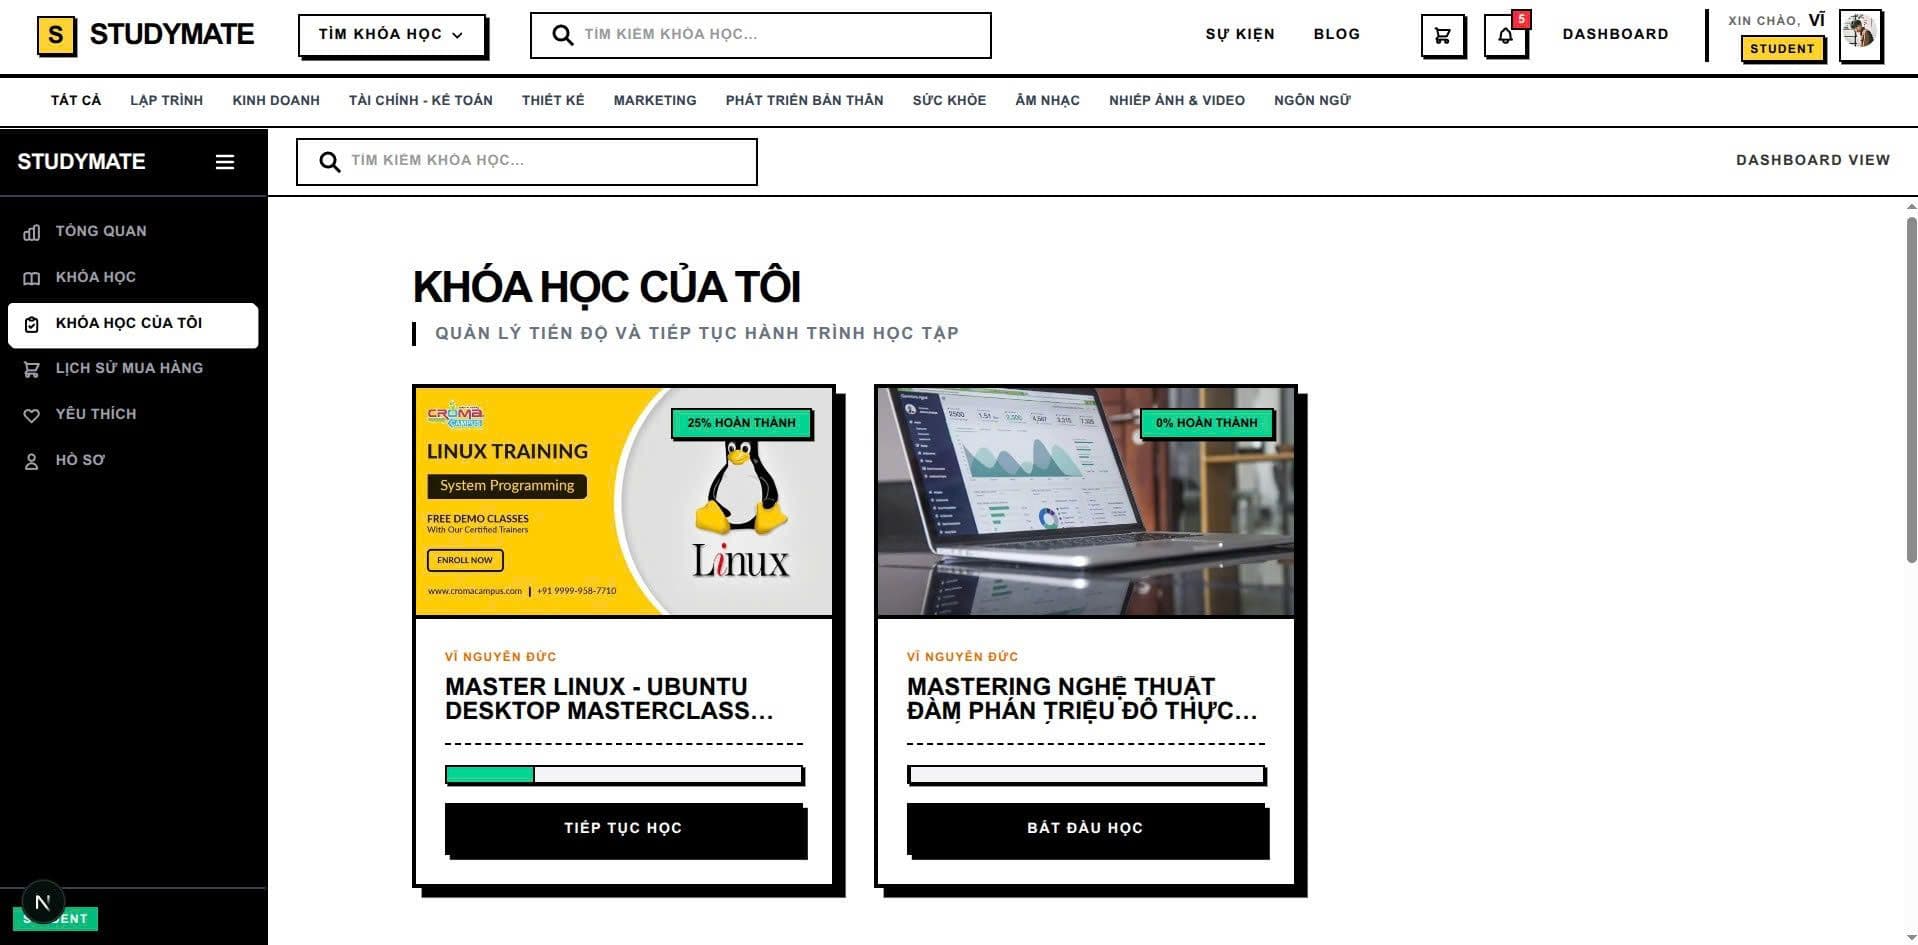1918x945 pixels.
Task: Click the yellow S StudyMate logo
Action: click(56, 36)
